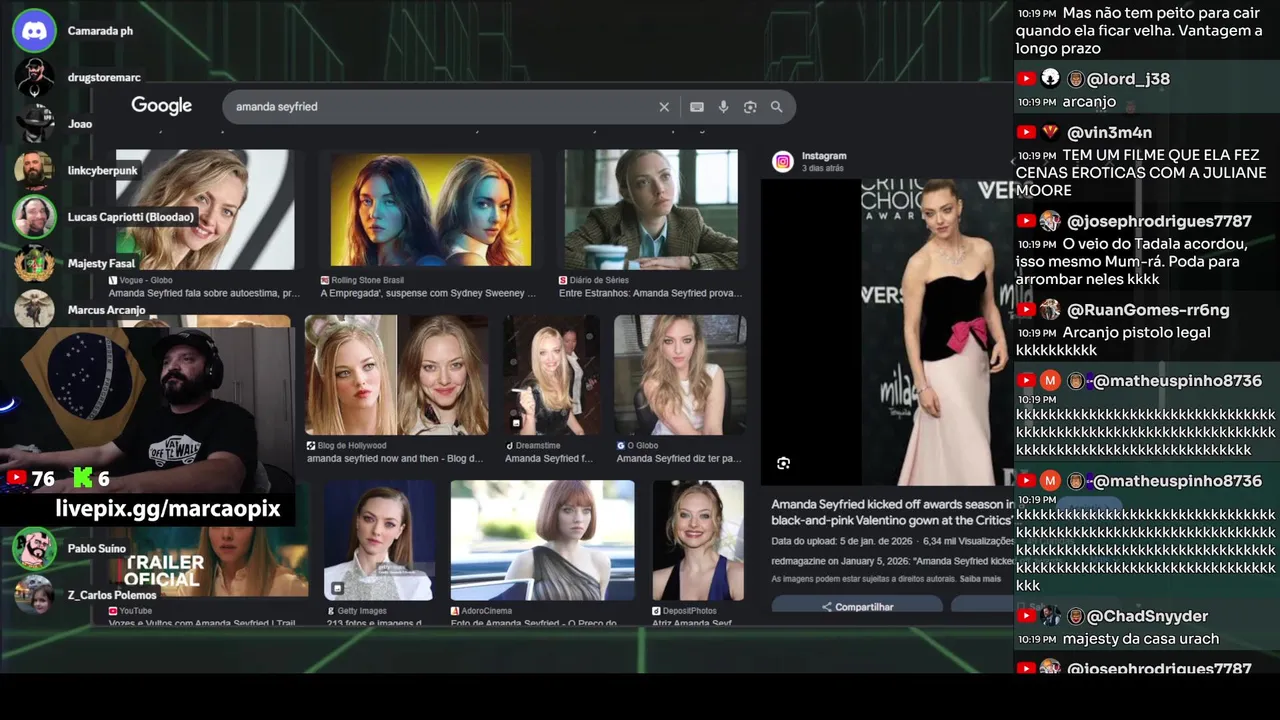Click the moderator M badge beside first @matheuspinho8736
The height and width of the screenshot is (720, 1280).
1050,381
